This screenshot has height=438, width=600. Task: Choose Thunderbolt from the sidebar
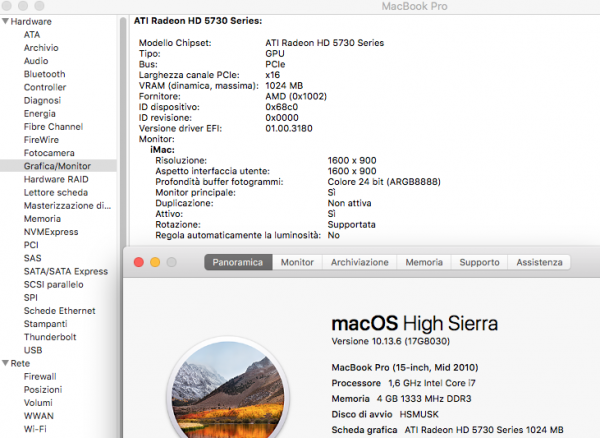pyautogui.click(x=50, y=337)
